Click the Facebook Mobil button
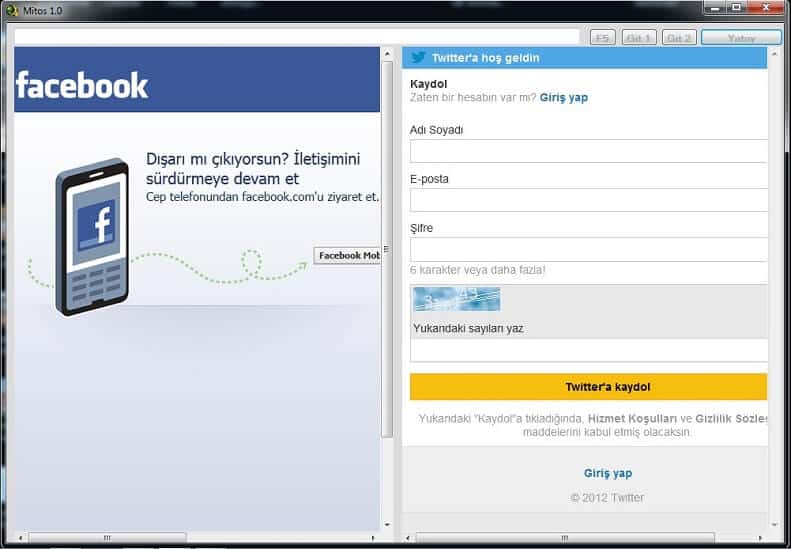The height and width of the screenshot is (549, 791). click(x=347, y=255)
